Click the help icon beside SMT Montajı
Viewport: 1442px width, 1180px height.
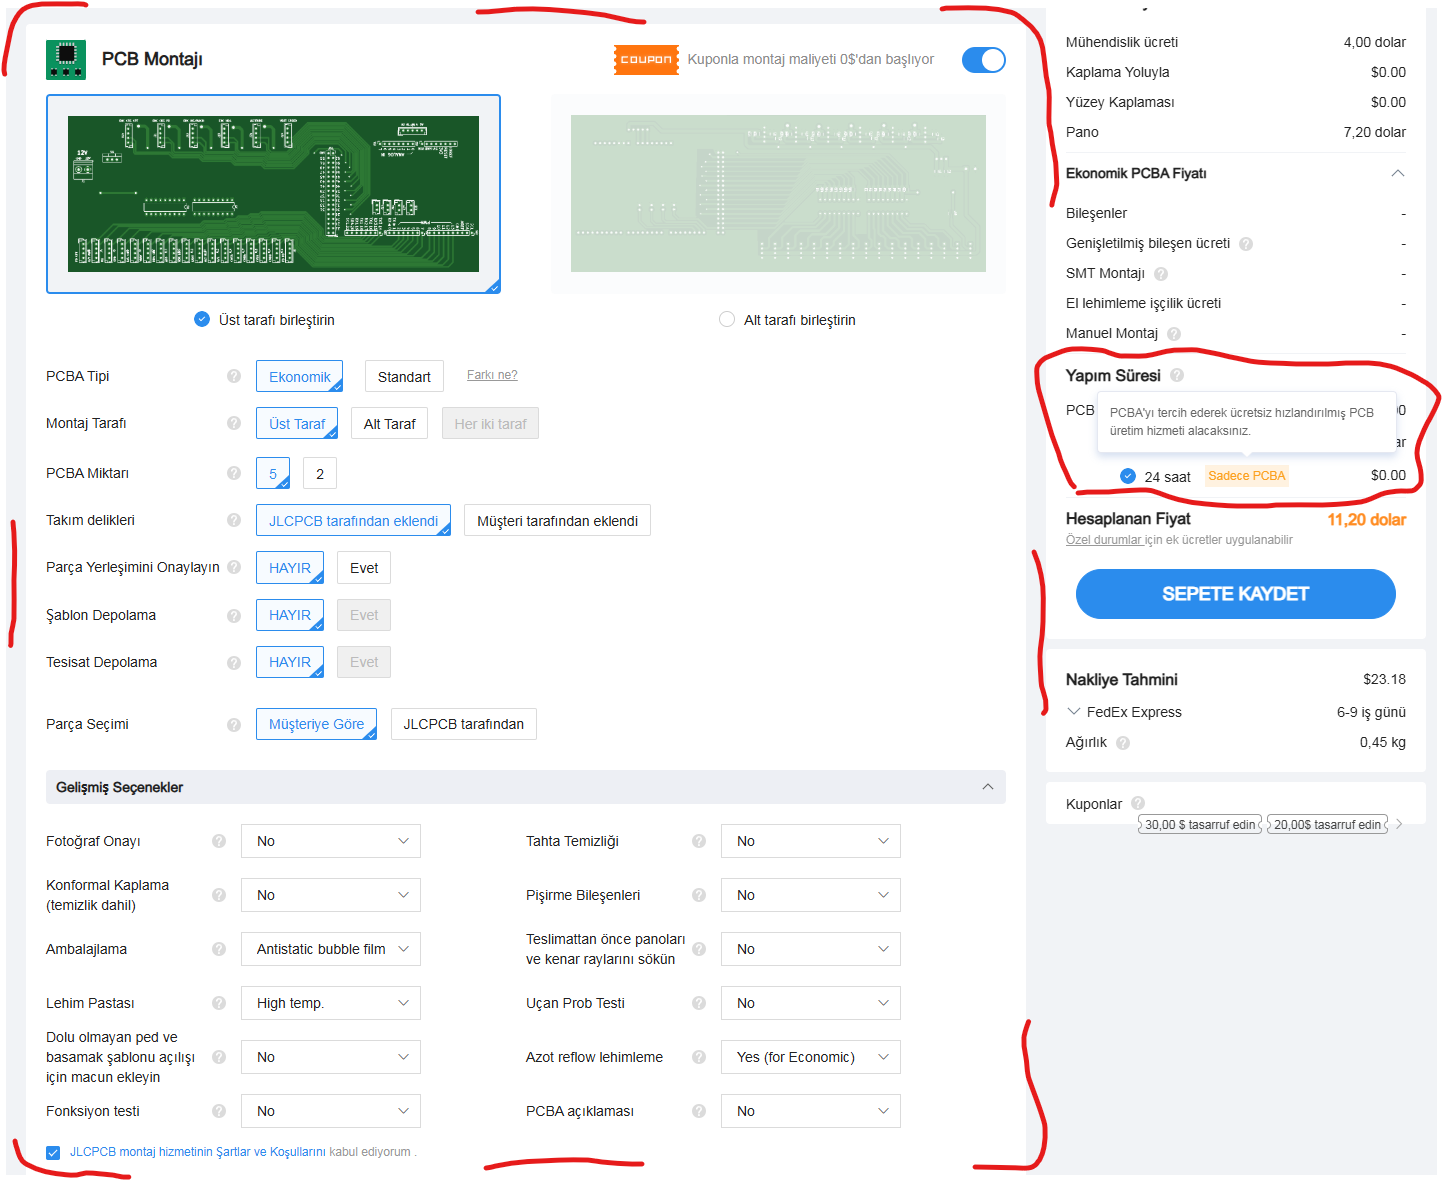pyautogui.click(x=1161, y=274)
